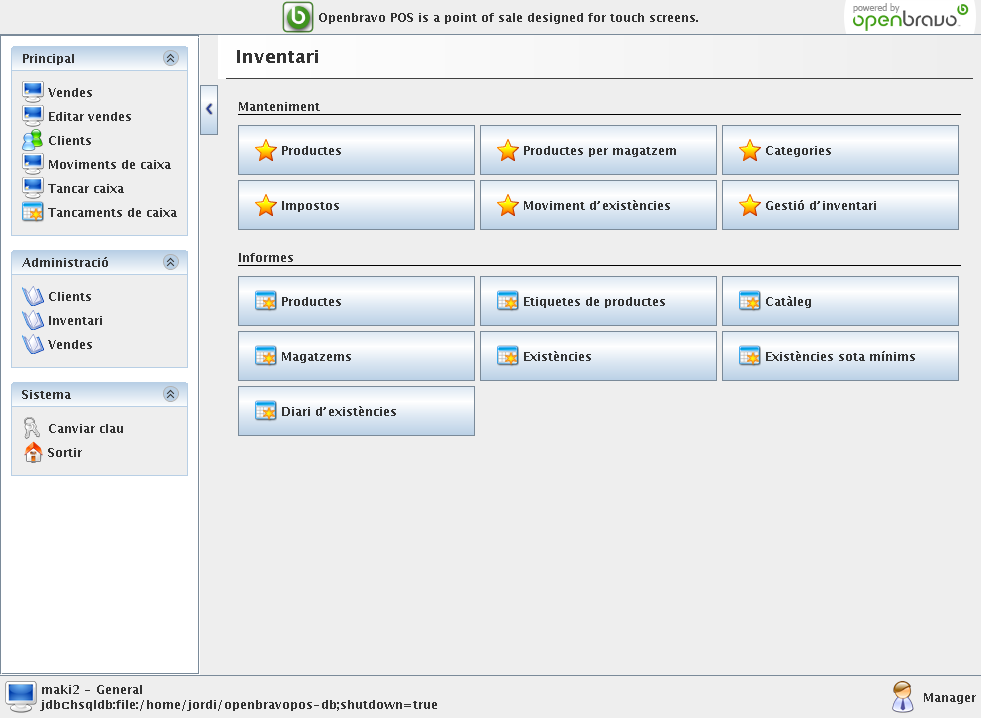Open Tancaments de caixa entry

112,213
